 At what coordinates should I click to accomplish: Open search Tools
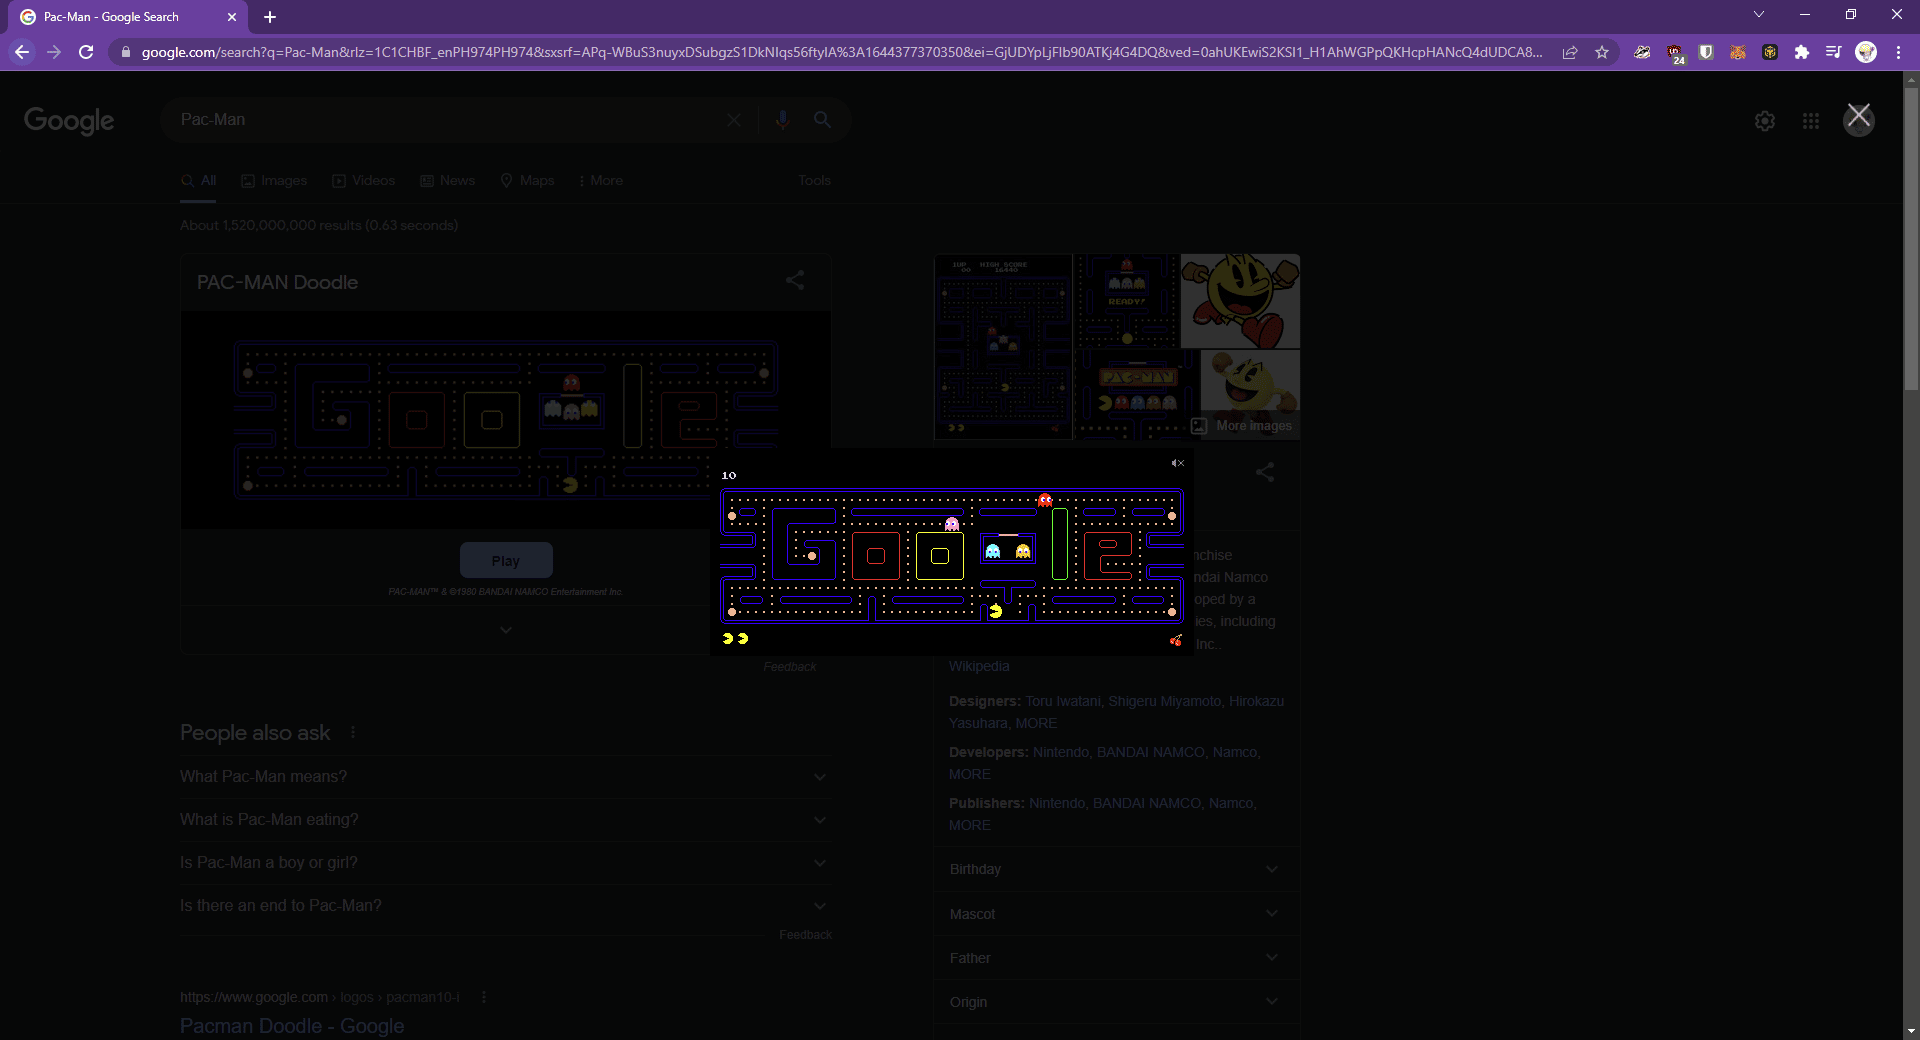tap(814, 181)
